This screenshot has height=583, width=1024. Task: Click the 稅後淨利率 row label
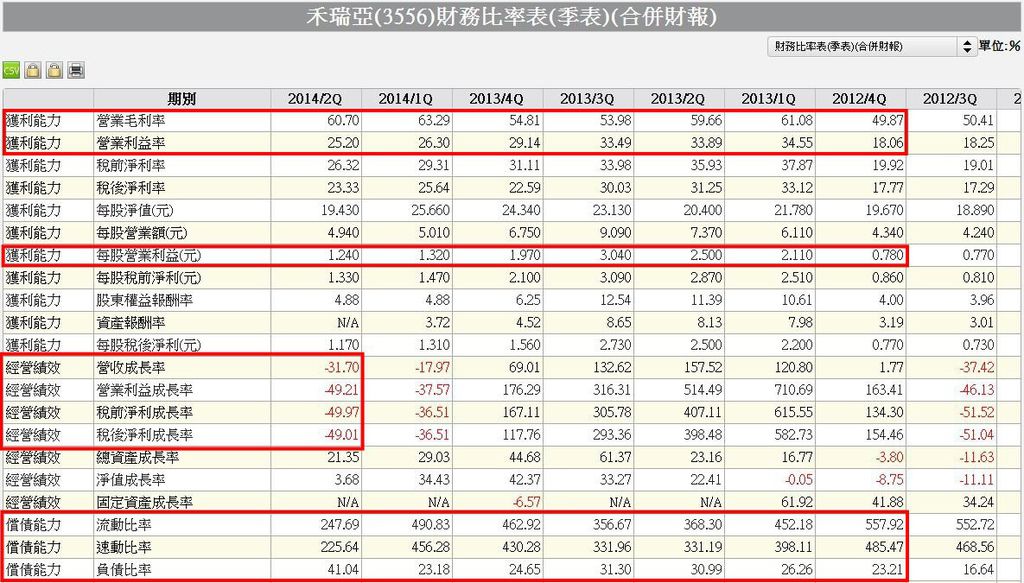131,188
